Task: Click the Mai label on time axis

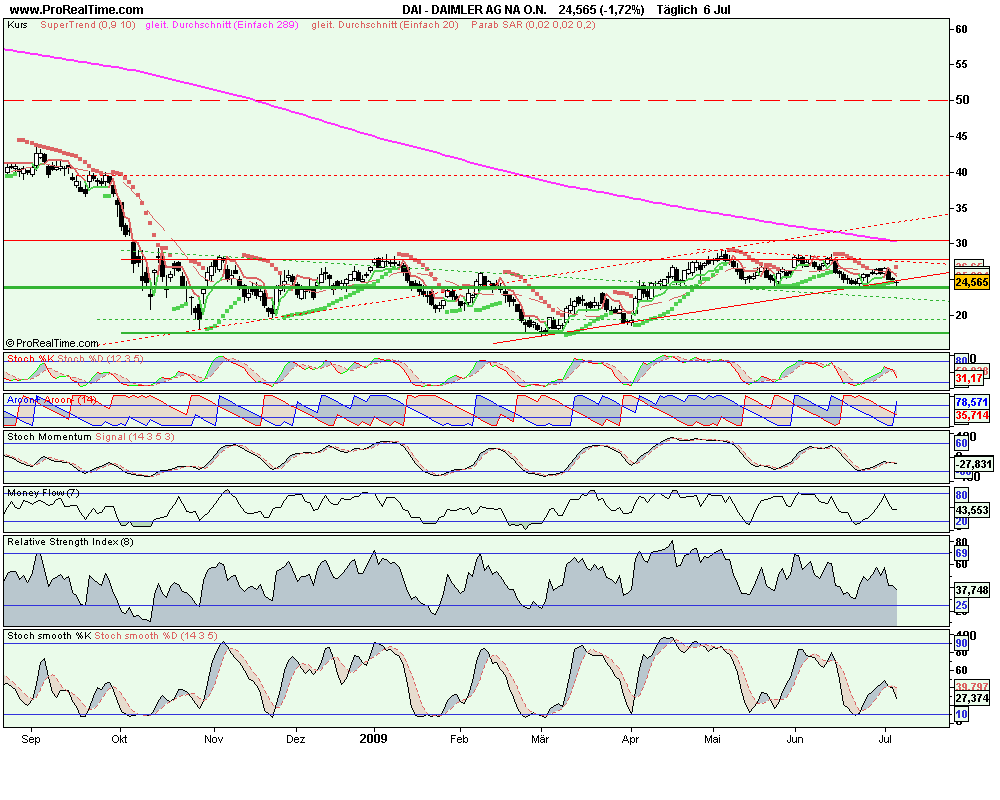Action: click(712, 739)
